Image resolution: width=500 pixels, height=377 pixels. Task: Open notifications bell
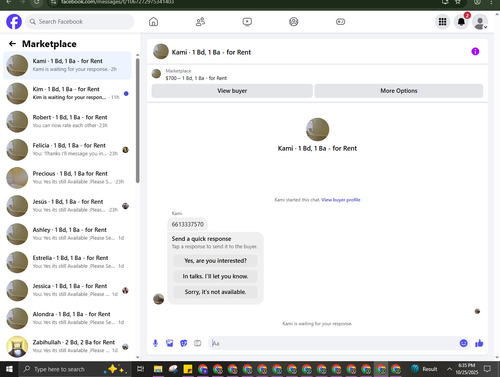[x=461, y=22]
